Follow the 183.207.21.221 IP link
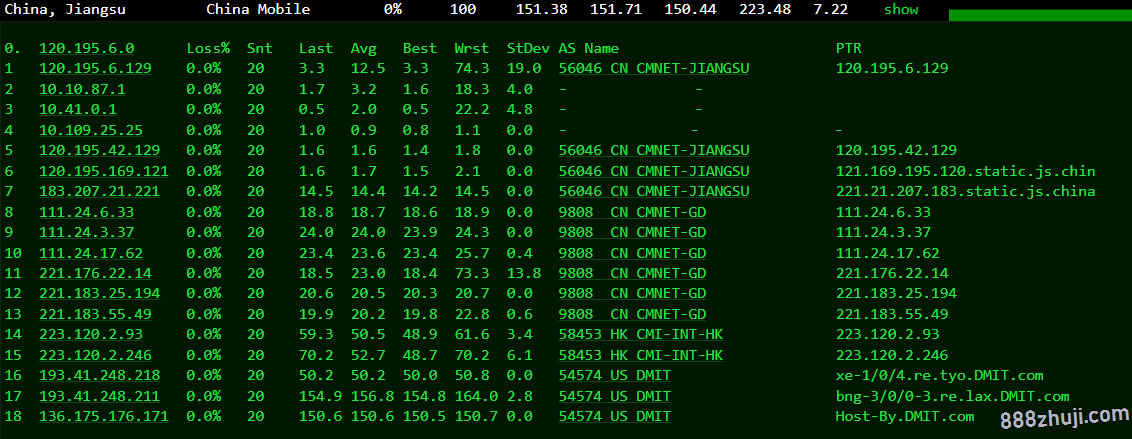Viewport: 1132px width, 439px height. (x=100, y=191)
